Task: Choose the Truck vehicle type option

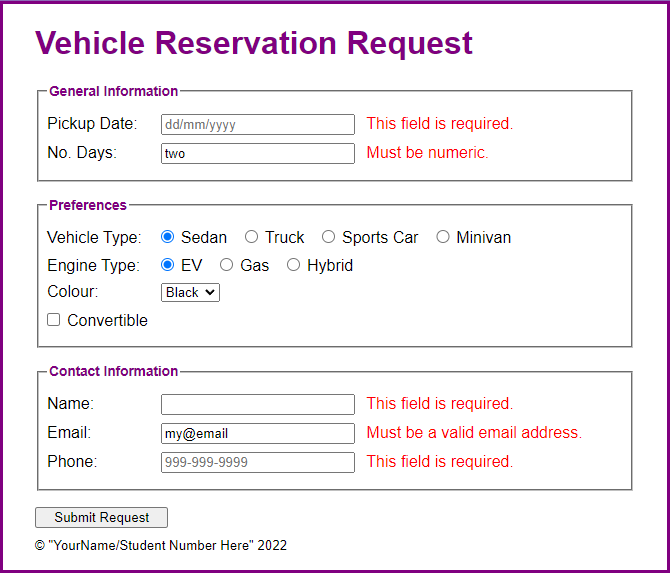Action: [x=251, y=237]
